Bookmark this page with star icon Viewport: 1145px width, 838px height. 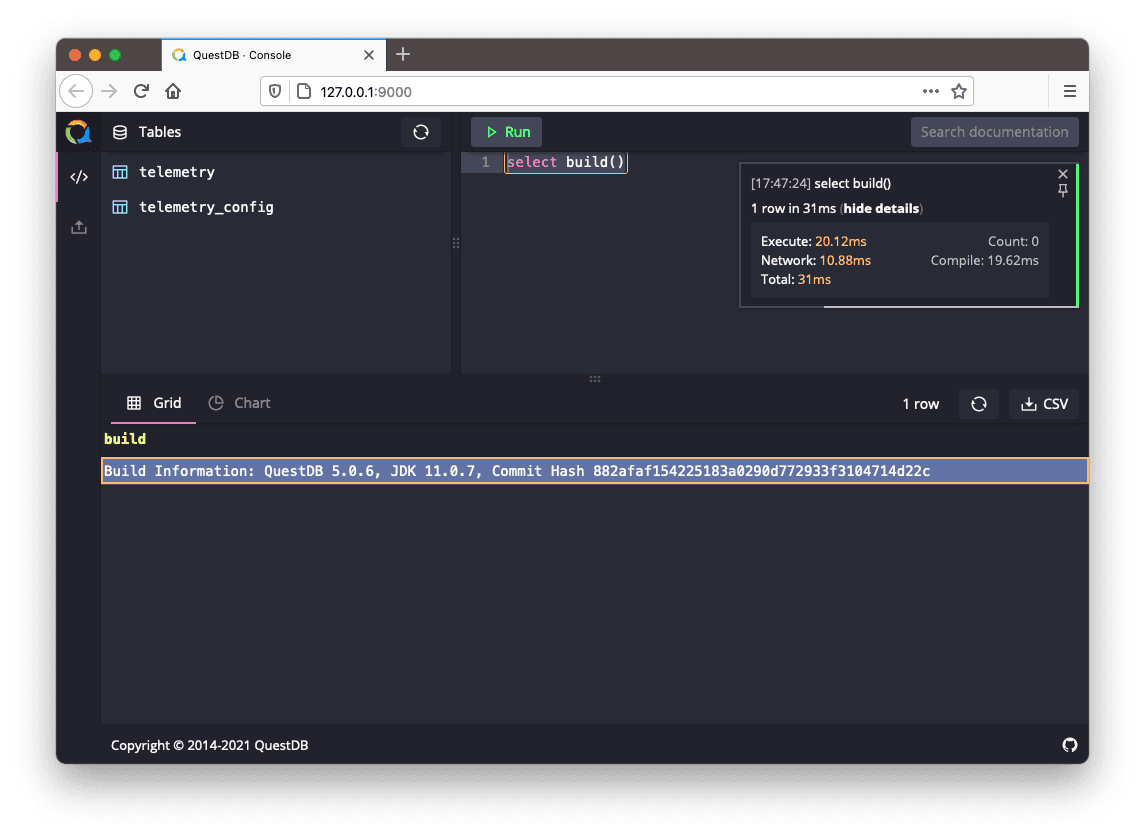click(959, 92)
